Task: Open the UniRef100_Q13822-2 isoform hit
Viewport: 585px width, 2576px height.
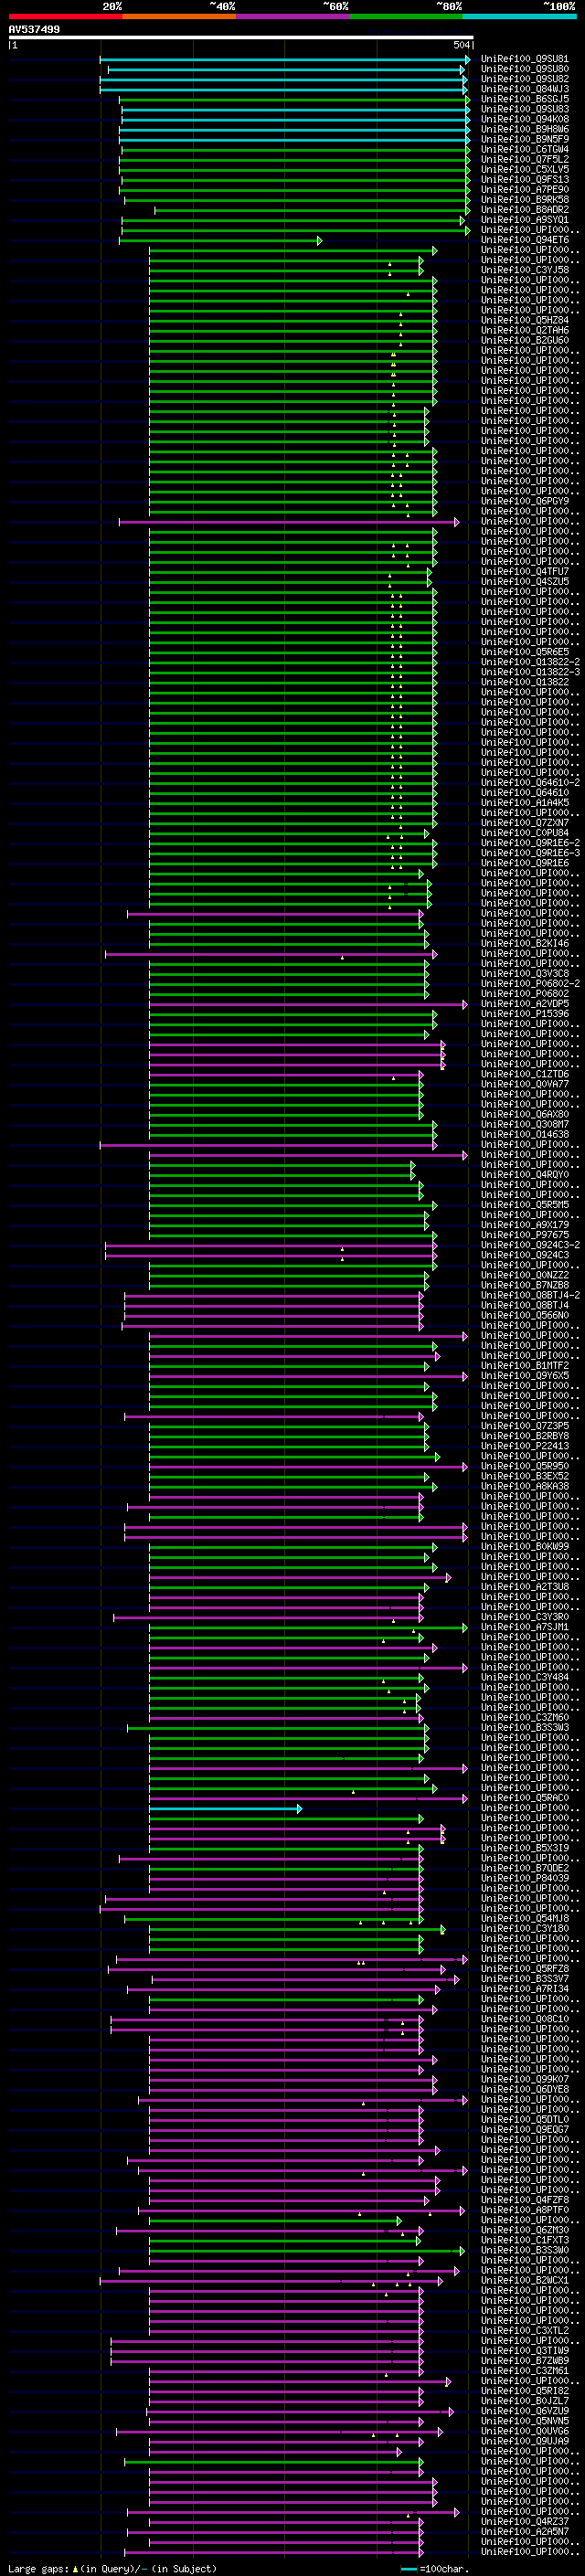Action: coord(530,662)
